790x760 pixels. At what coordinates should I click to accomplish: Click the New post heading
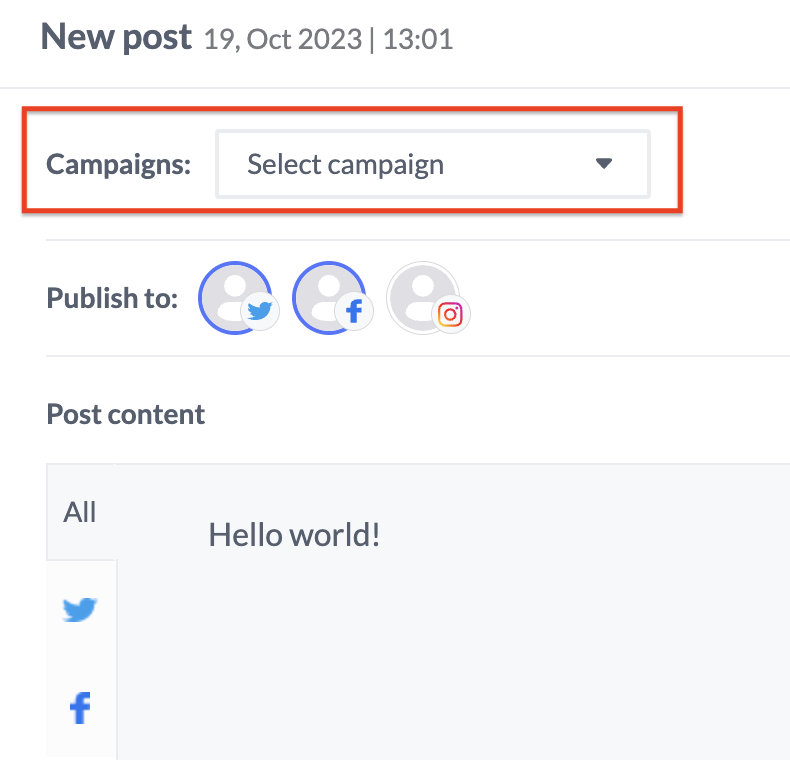(x=115, y=38)
